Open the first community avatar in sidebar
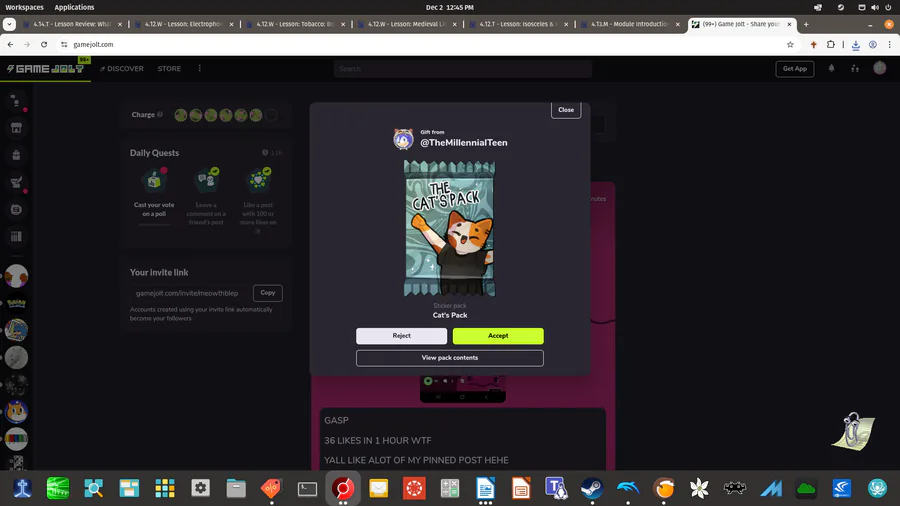The height and width of the screenshot is (506, 900). (16, 276)
